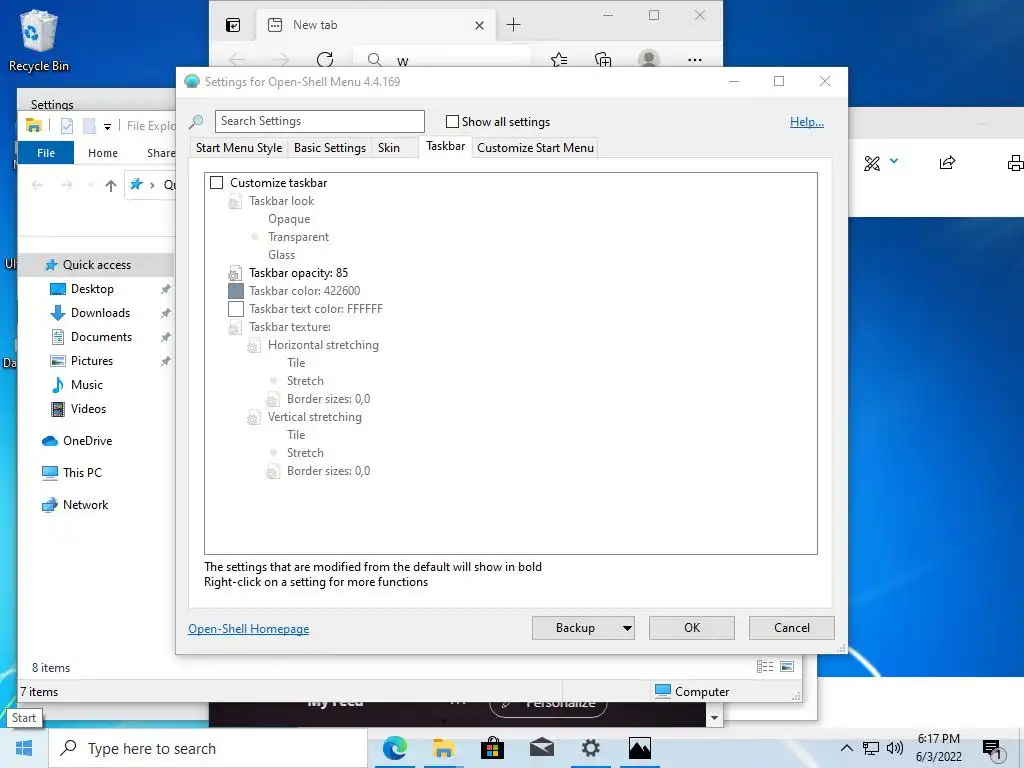Select the Taskbar tab
Viewport: 1024px width, 768px height.
445,146
